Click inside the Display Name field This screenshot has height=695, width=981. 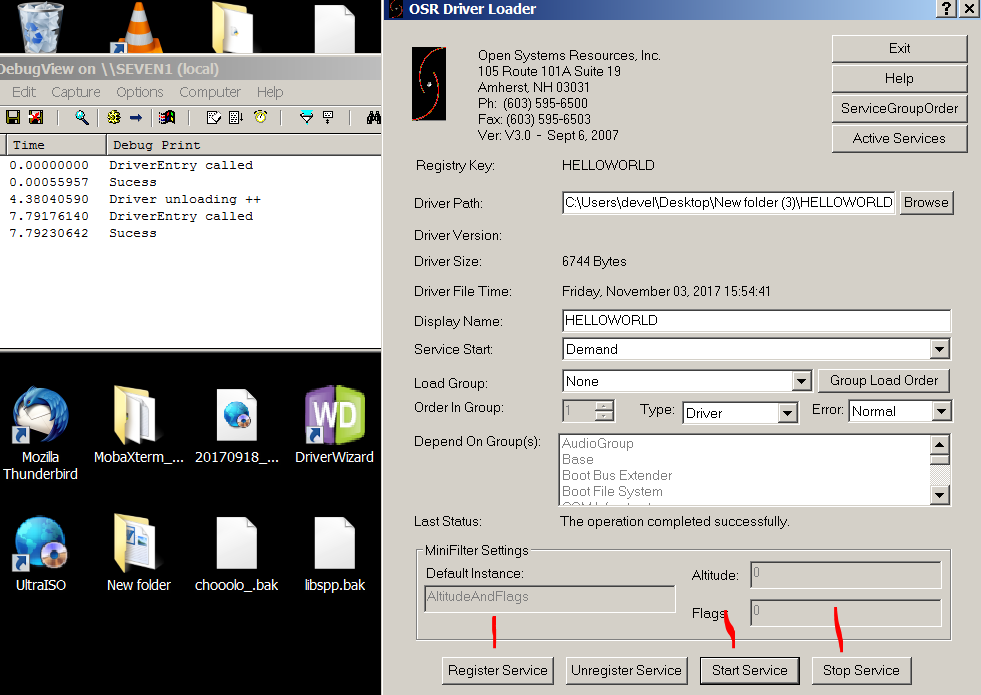[x=756, y=321]
